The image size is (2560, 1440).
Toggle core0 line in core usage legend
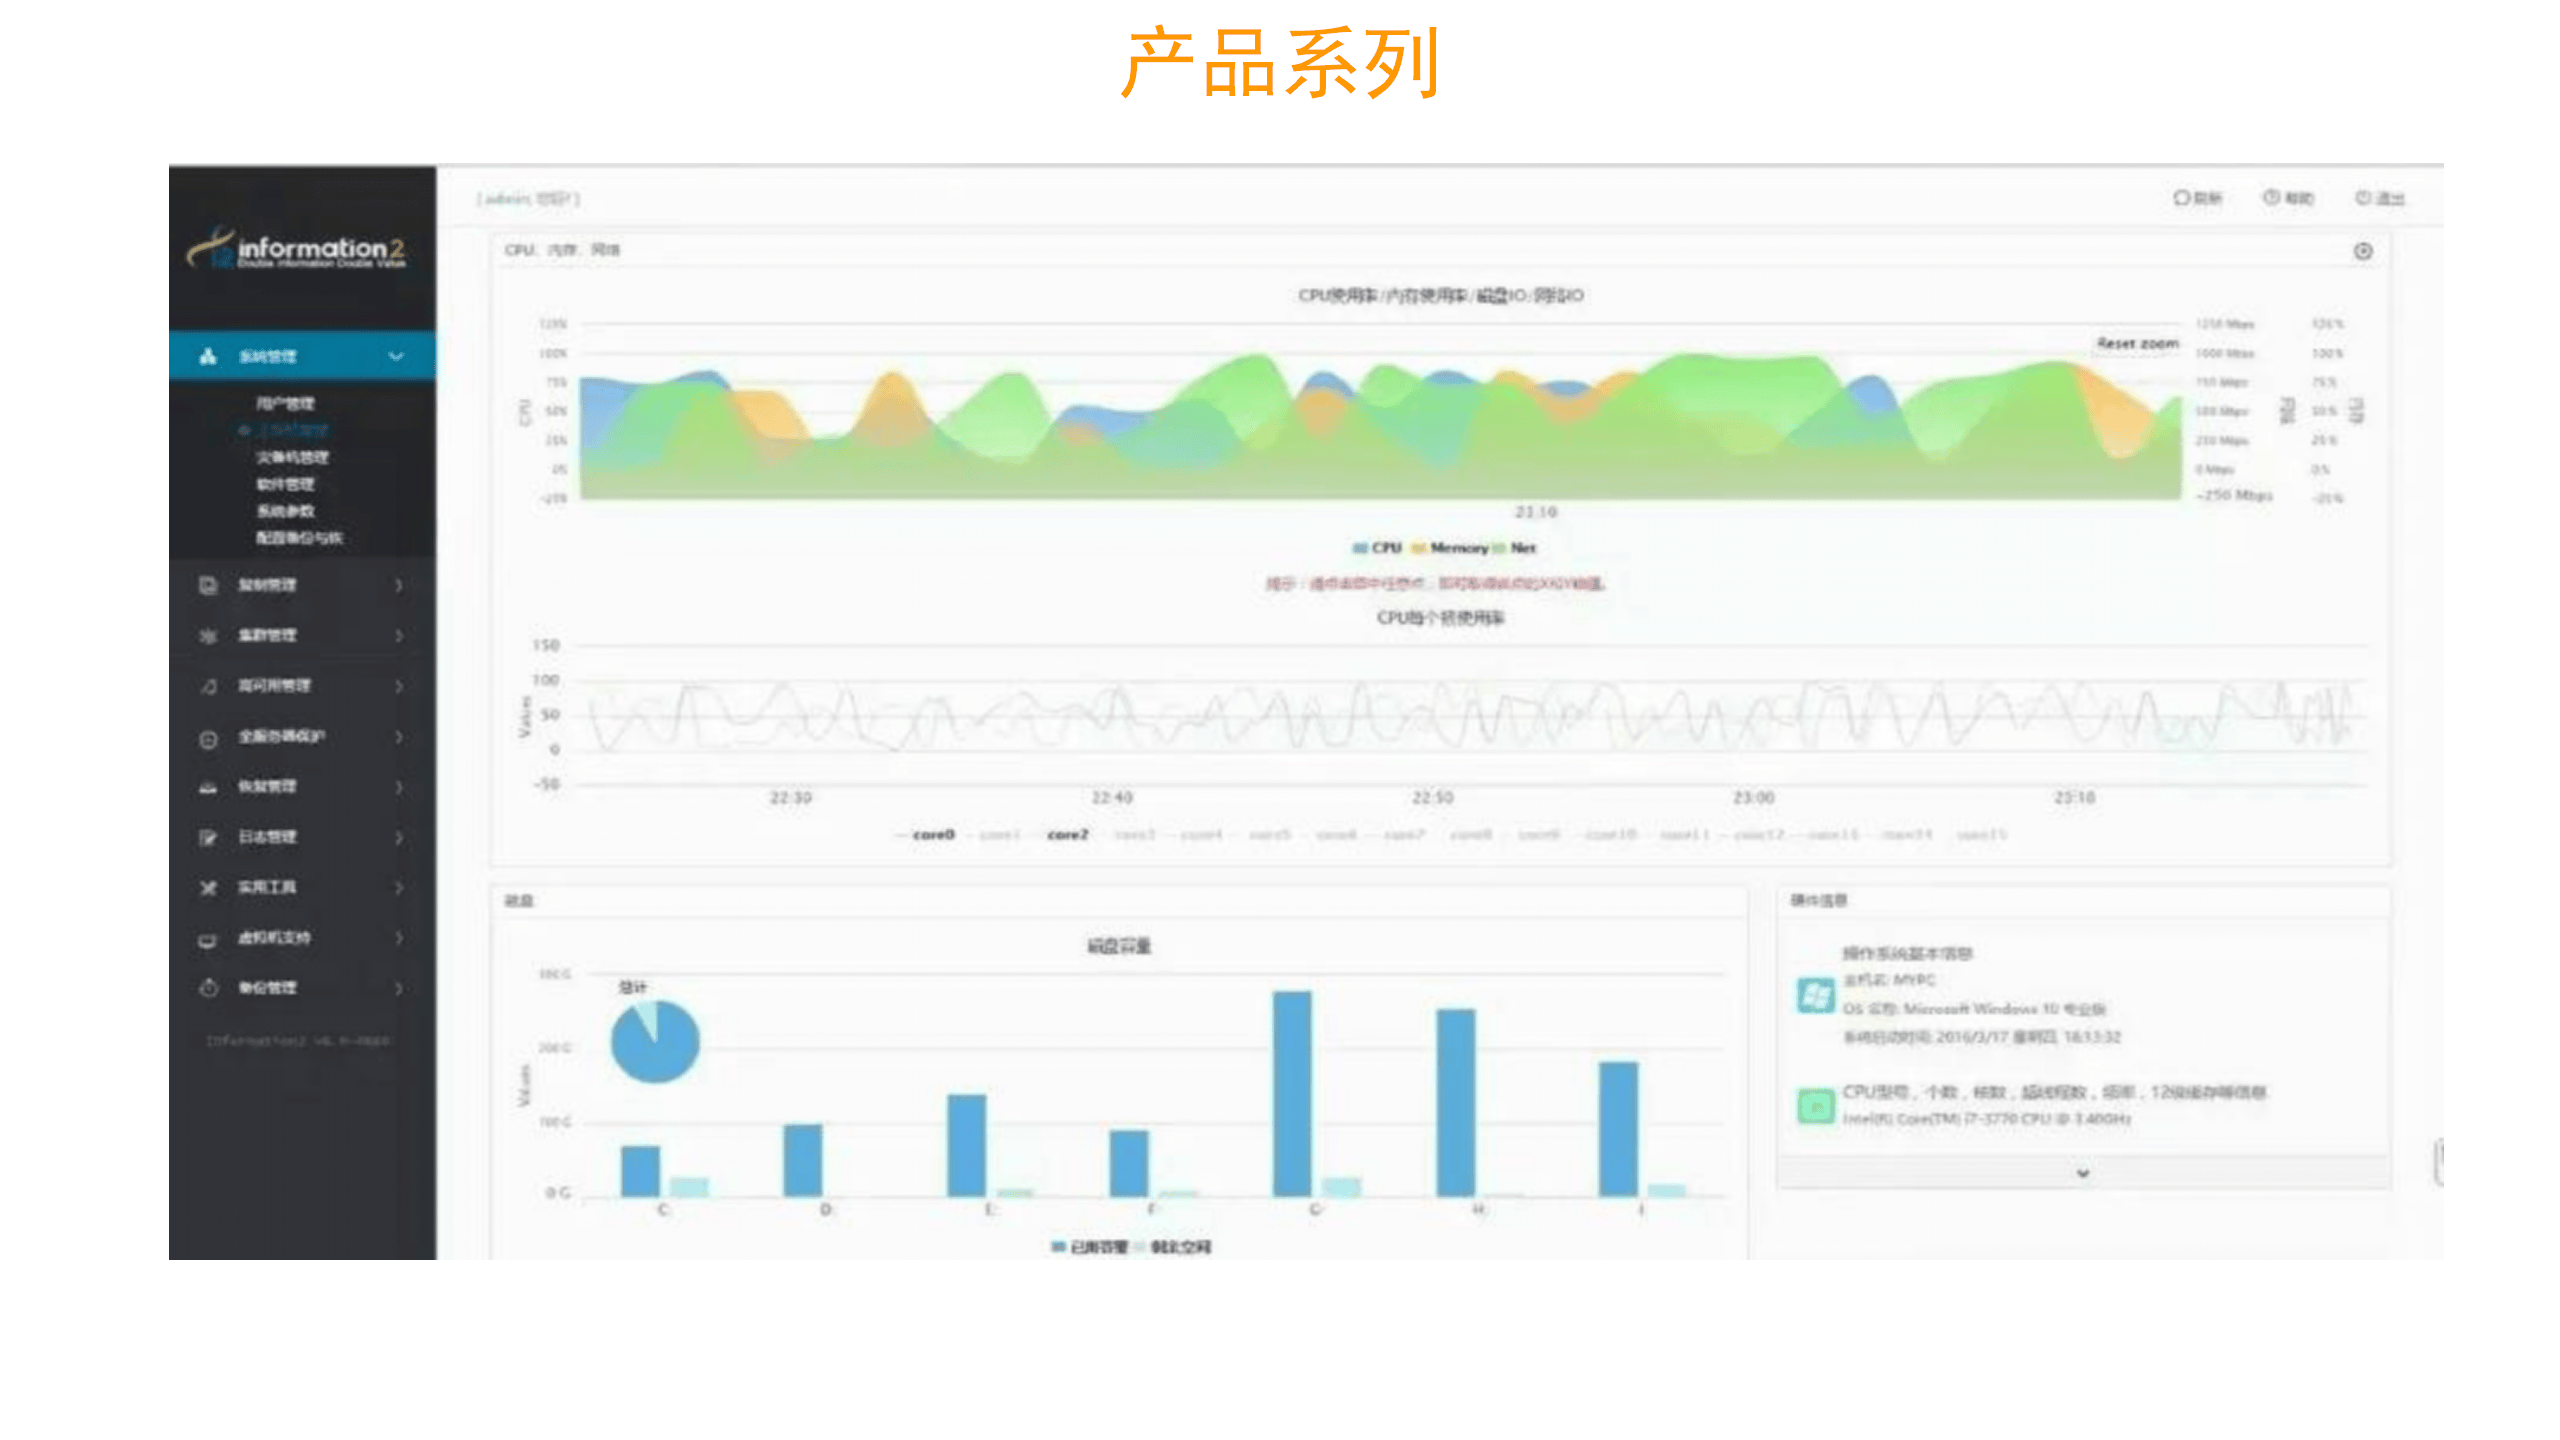pyautogui.click(x=932, y=835)
